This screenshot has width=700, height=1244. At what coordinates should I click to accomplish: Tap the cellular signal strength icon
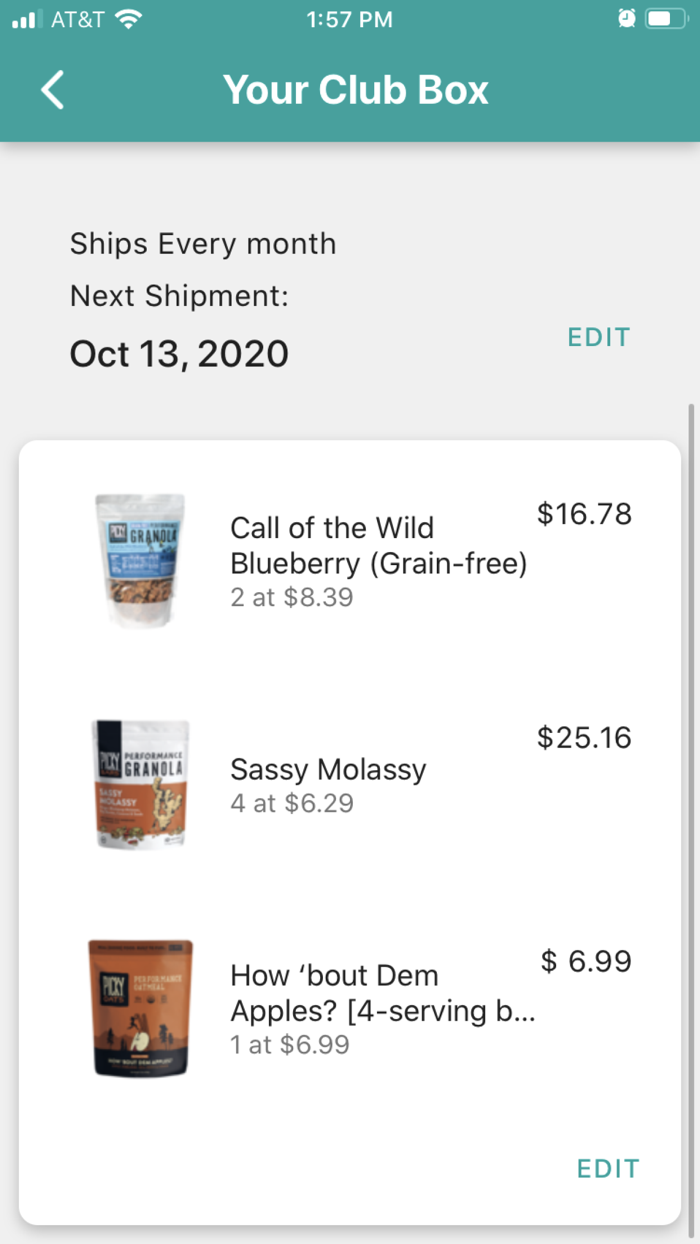click(24, 19)
